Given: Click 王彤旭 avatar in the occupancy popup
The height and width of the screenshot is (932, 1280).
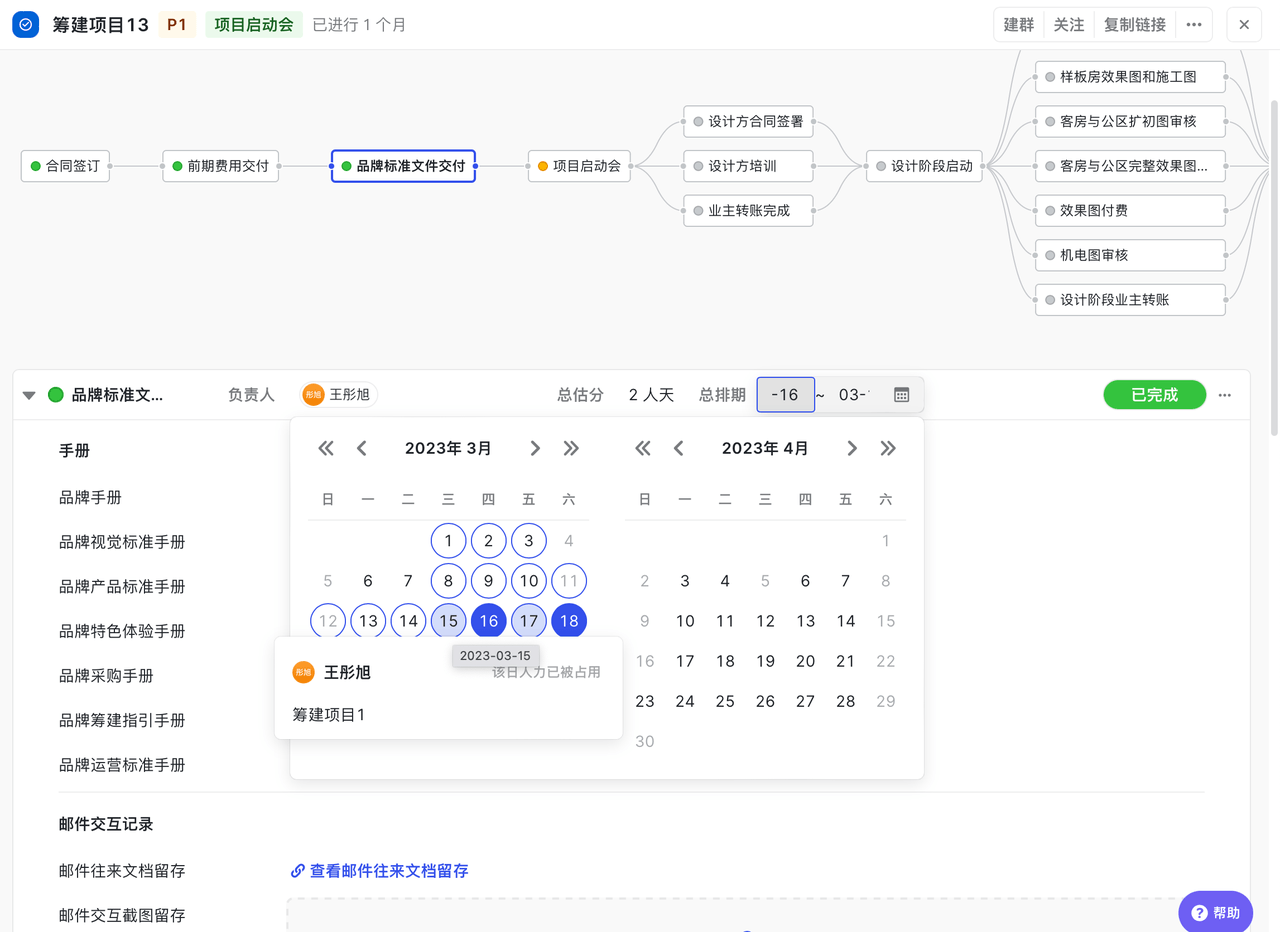Looking at the screenshot, I should 303,672.
